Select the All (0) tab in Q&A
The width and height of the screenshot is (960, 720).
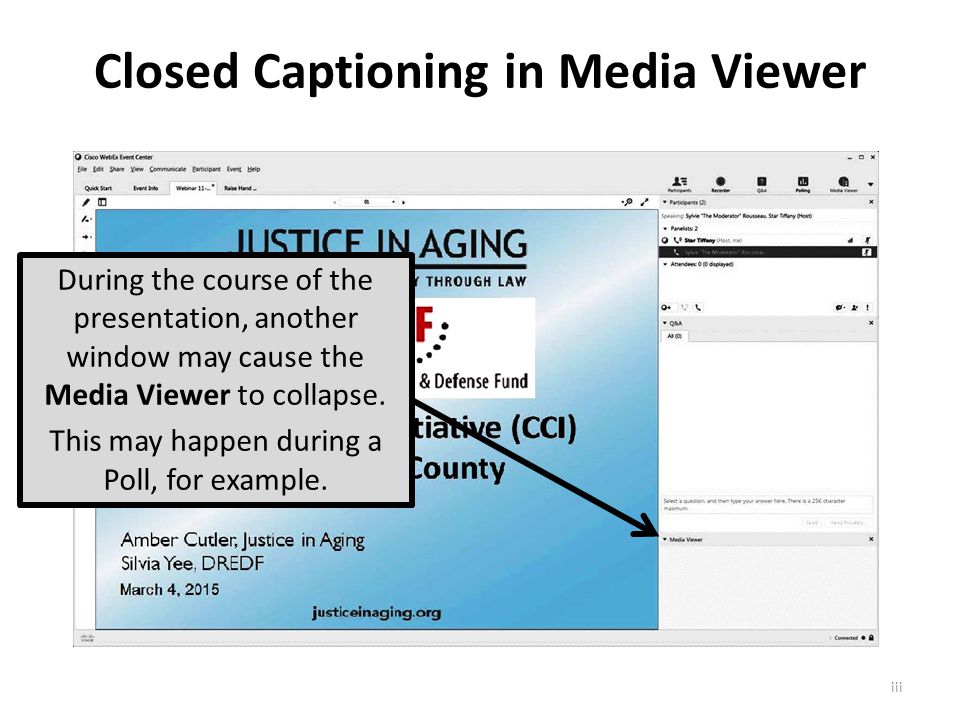click(674, 336)
